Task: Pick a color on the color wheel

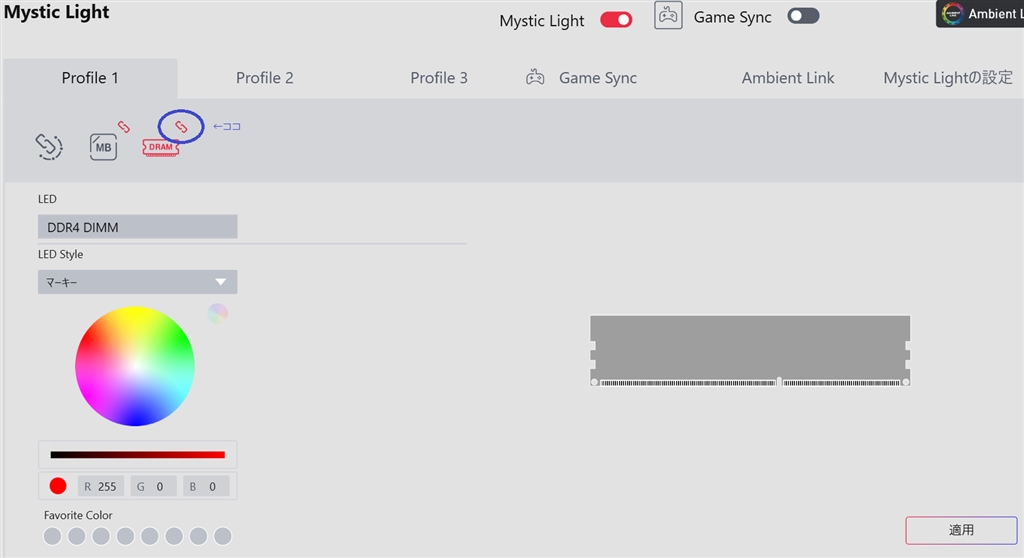Action: point(135,367)
